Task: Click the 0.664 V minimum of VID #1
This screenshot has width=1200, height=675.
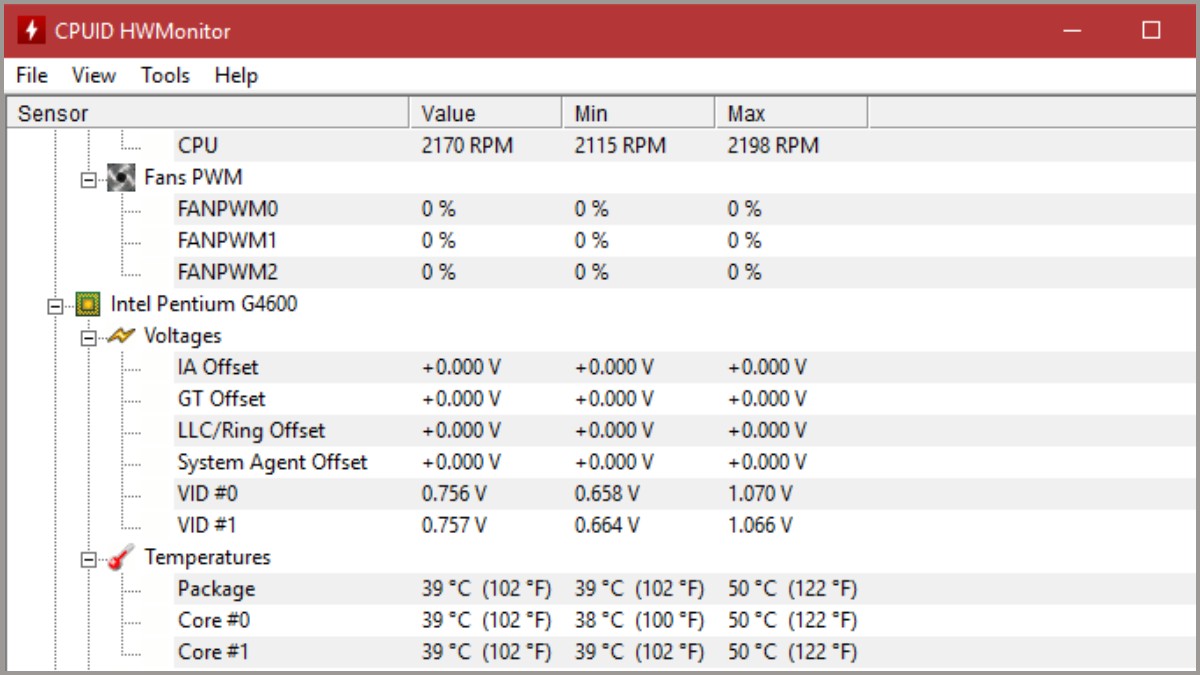Action: 607,525
